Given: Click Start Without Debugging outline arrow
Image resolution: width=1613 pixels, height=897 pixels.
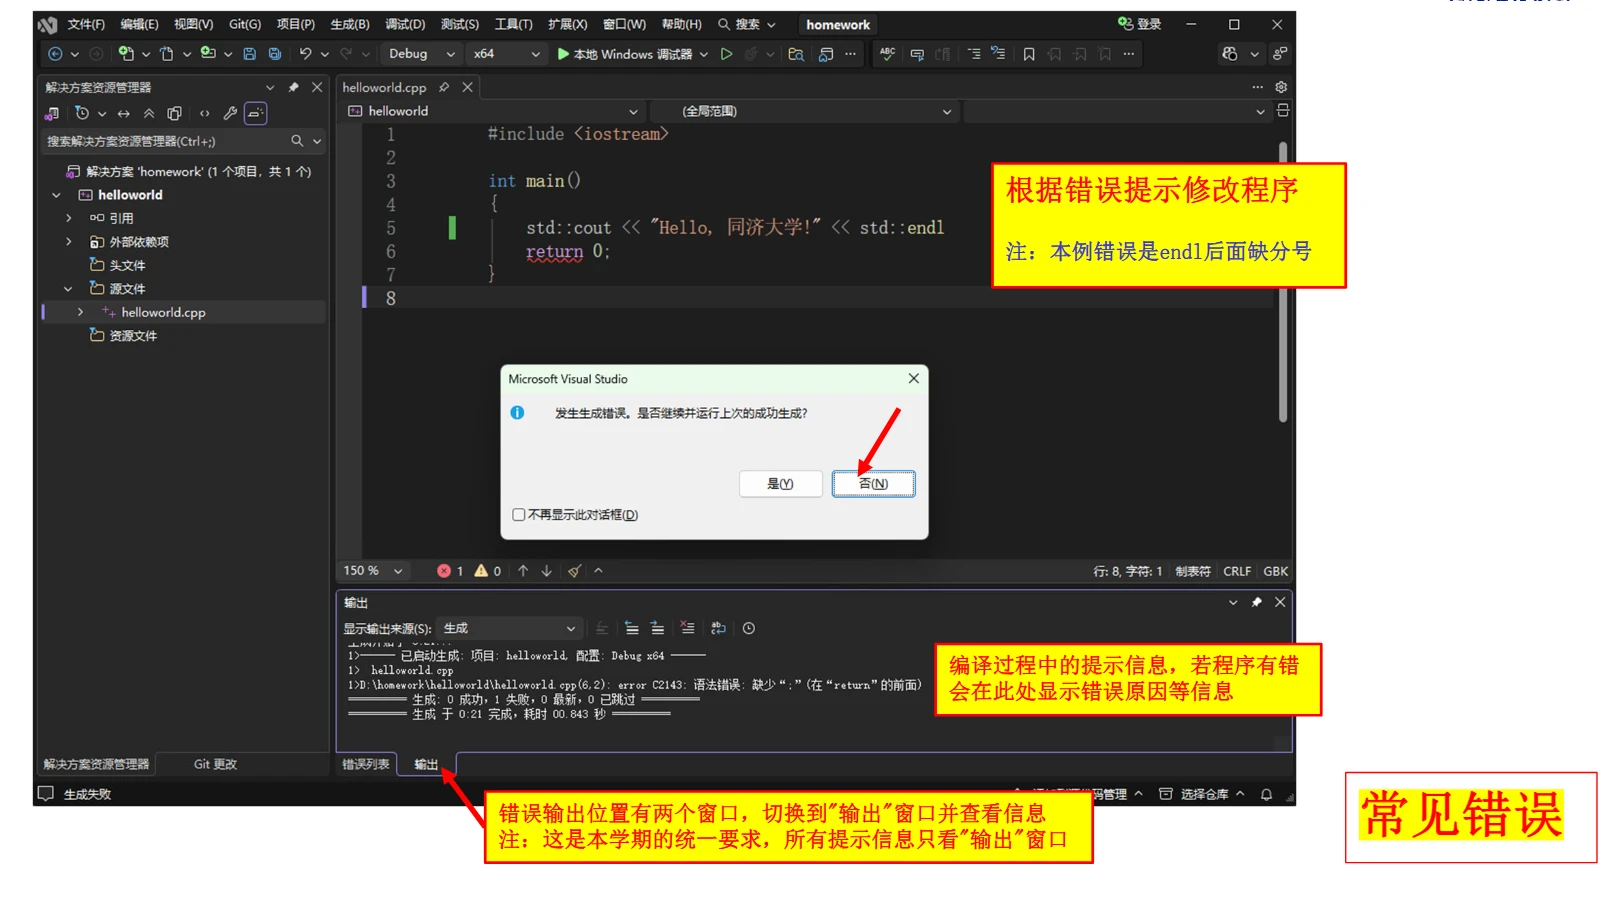Looking at the screenshot, I should pyautogui.click(x=727, y=54).
